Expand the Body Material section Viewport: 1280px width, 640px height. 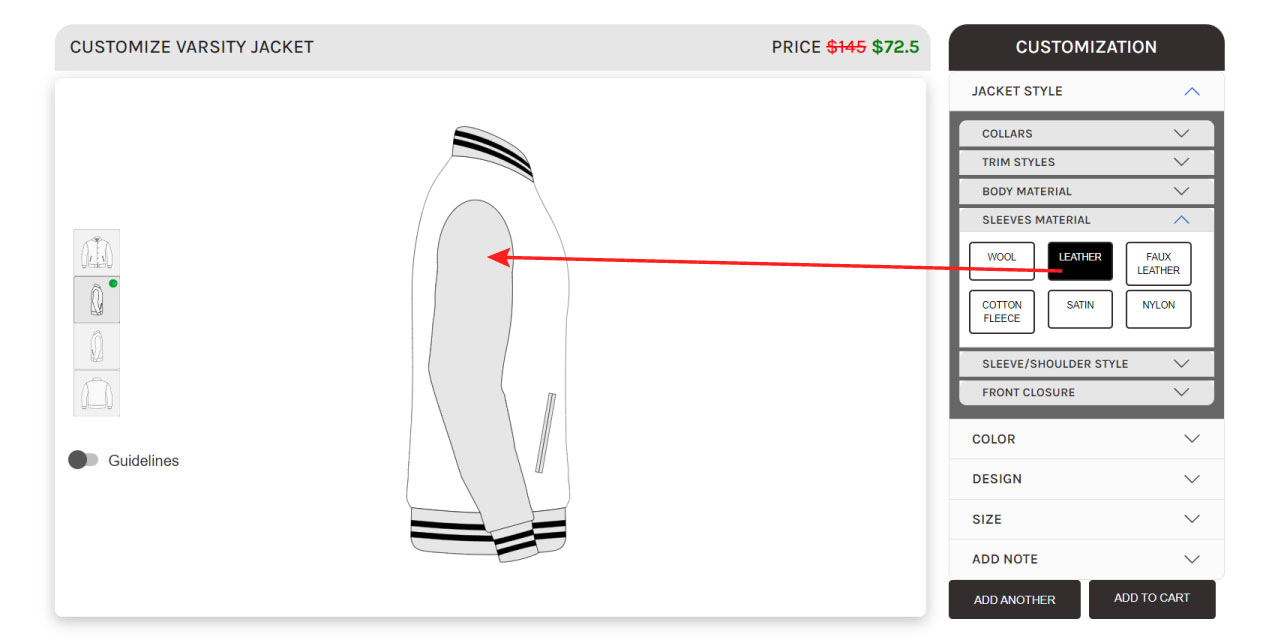pos(1086,191)
